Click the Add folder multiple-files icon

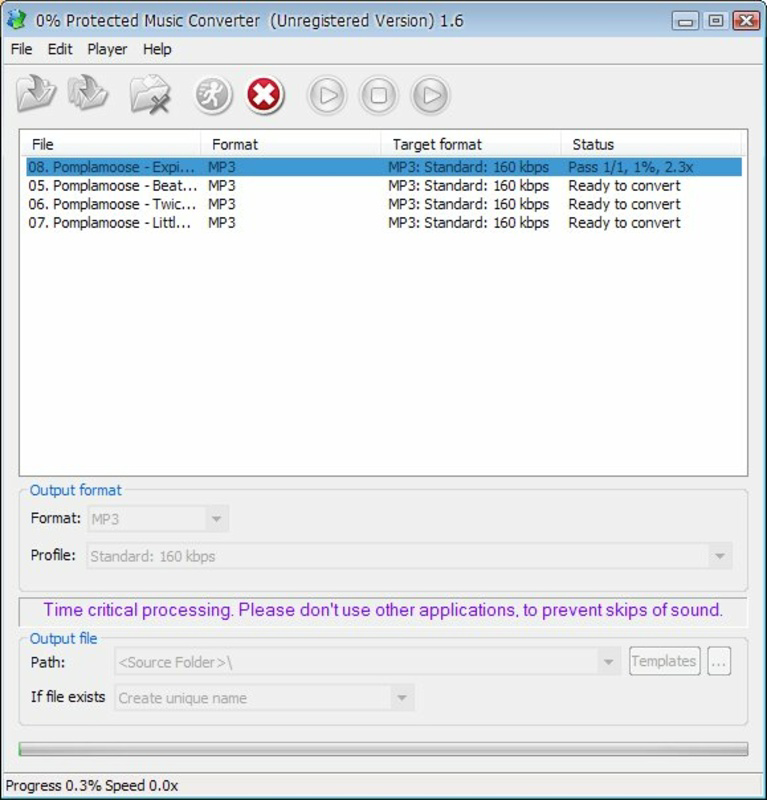click(x=87, y=93)
